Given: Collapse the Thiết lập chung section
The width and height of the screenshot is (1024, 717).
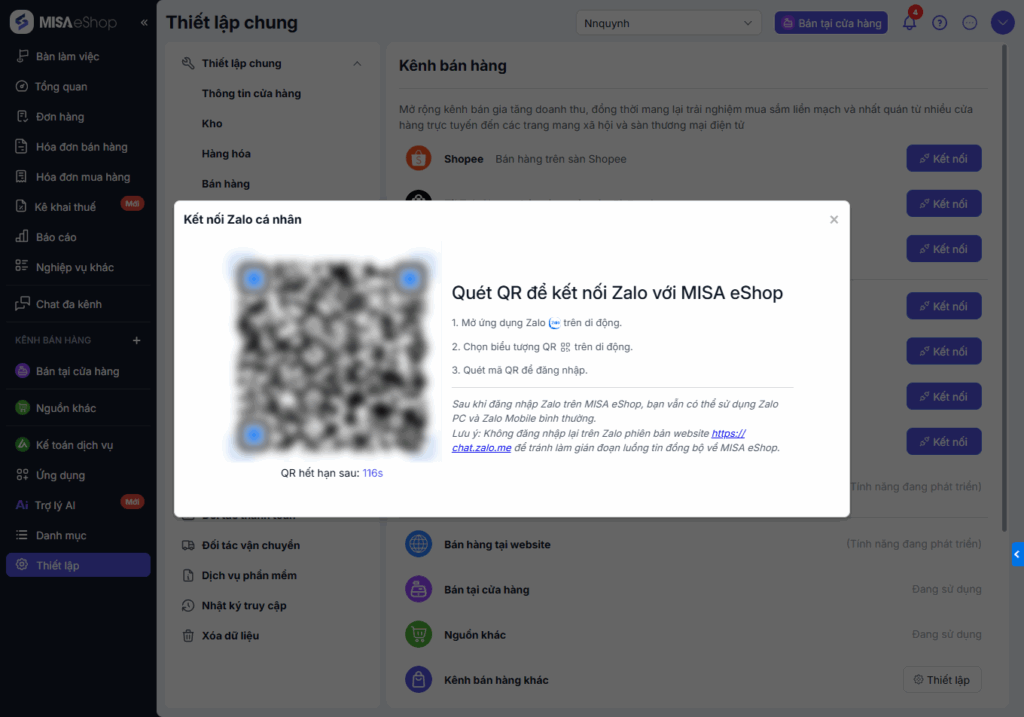Looking at the screenshot, I should coord(357,64).
